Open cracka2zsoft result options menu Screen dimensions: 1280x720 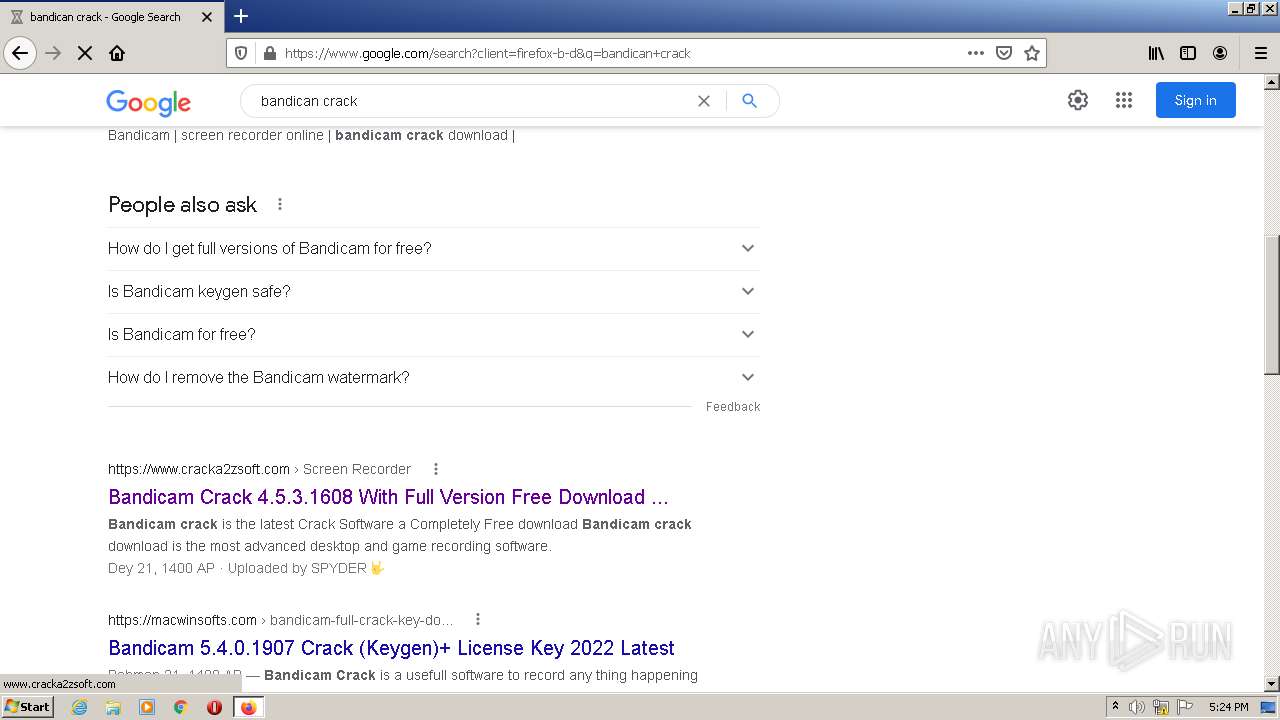435,469
